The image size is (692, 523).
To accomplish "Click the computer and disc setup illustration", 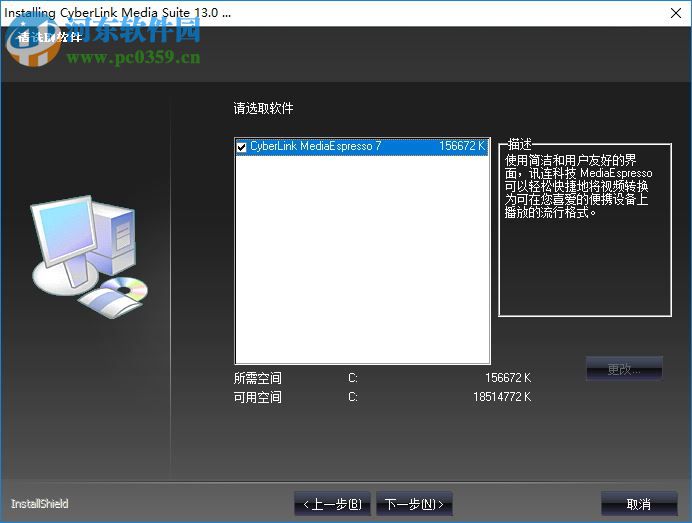I will (x=90, y=256).
